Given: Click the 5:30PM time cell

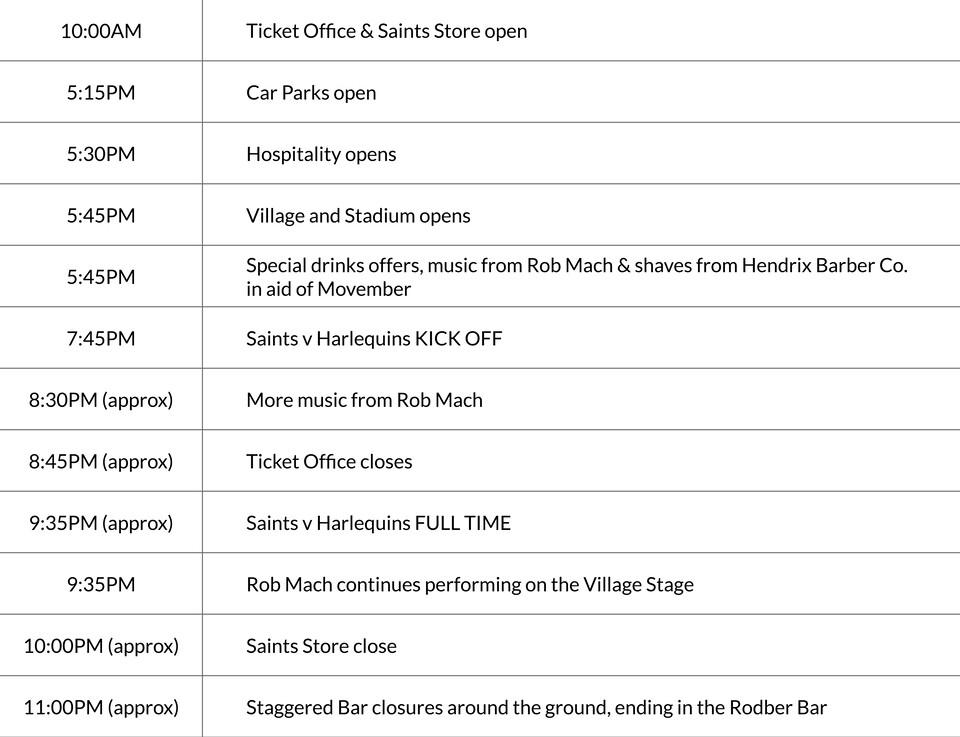Looking at the screenshot, I should [x=101, y=154].
